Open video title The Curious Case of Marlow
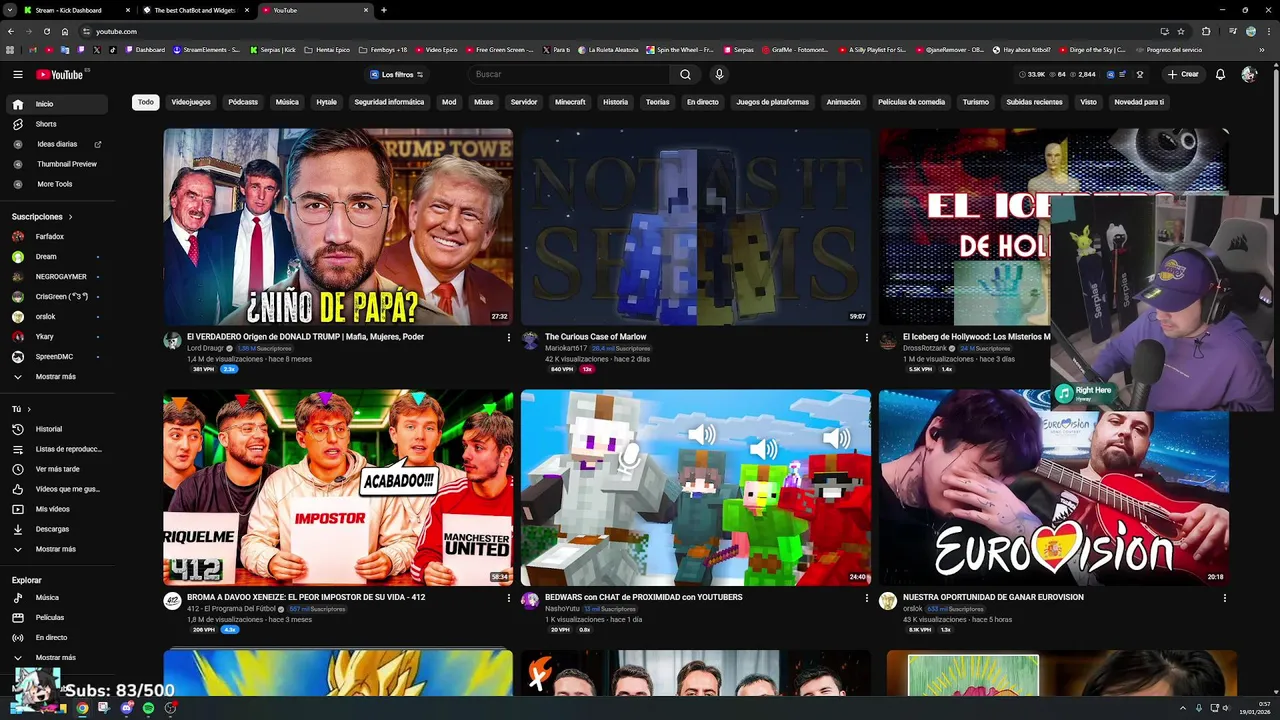1280x720 pixels. tap(595, 337)
